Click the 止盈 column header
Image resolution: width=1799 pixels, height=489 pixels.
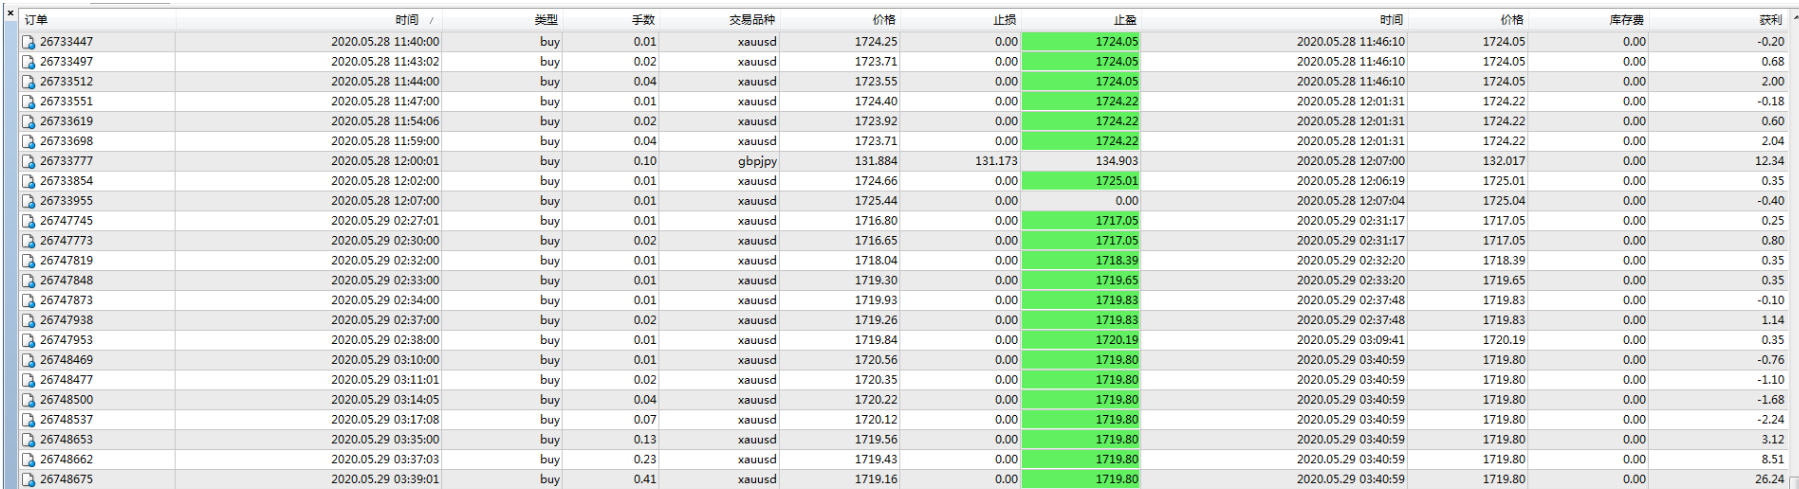pyautogui.click(x=1125, y=20)
